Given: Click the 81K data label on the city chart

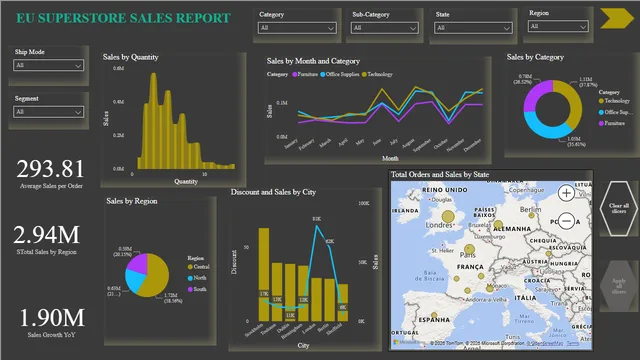Looking at the screenshot, I should click(317, 219).
